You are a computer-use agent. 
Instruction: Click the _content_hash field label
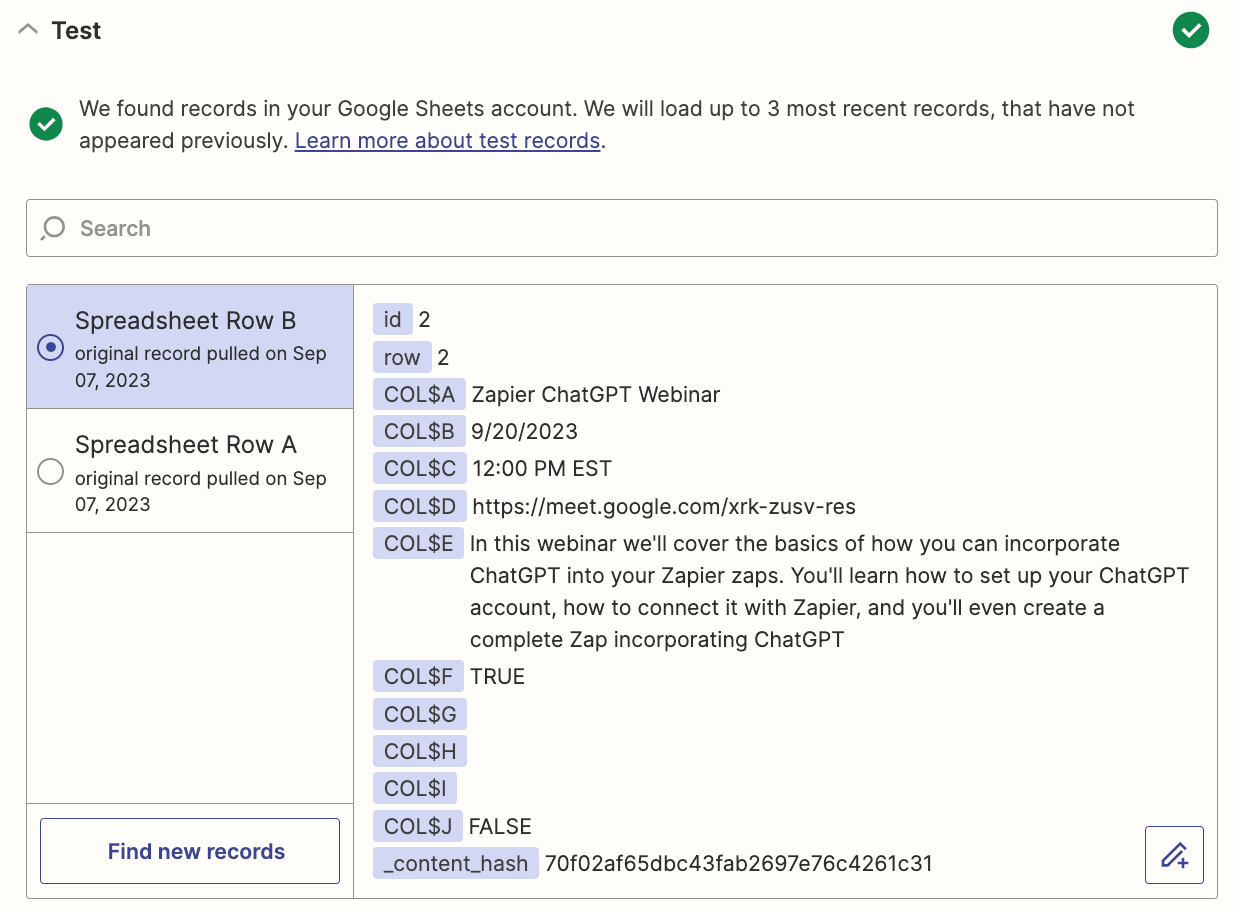(x=456, y=863)
